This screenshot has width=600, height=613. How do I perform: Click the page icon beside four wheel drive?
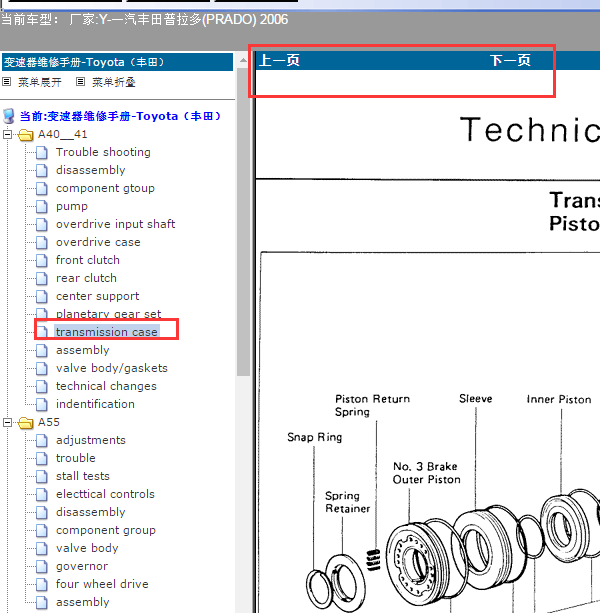pyautogui.click(x=42, y=584)
